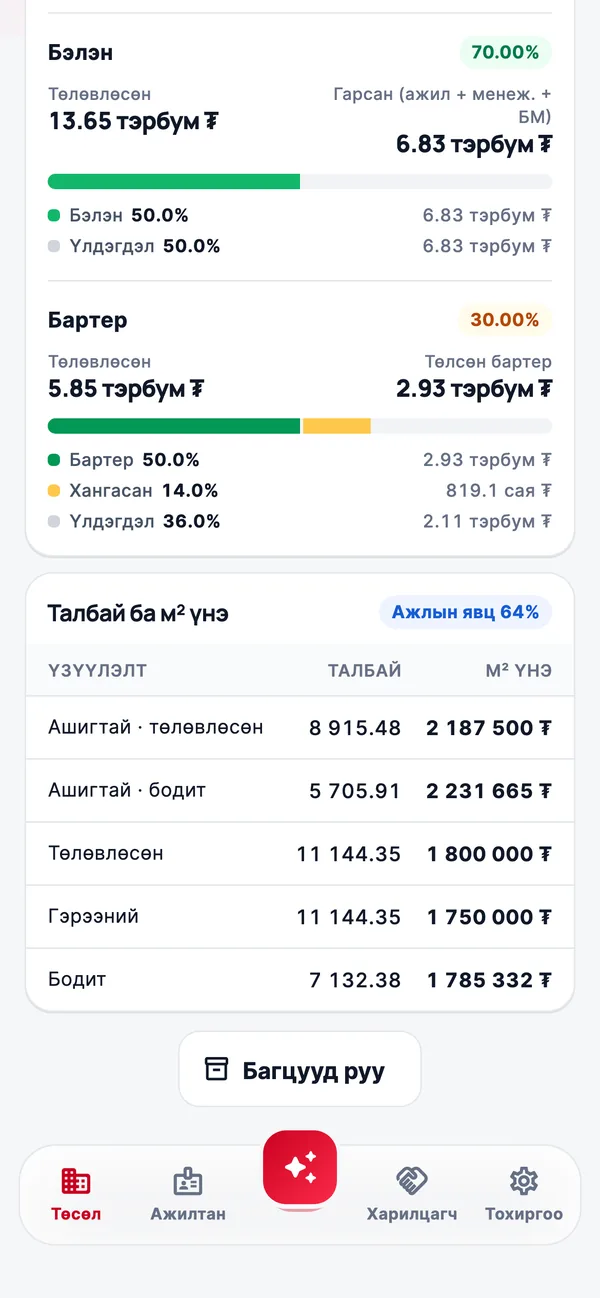Select the Ашигтай · төлөвлөсөн row
The image size is (600, 1298).
point(300,728)
